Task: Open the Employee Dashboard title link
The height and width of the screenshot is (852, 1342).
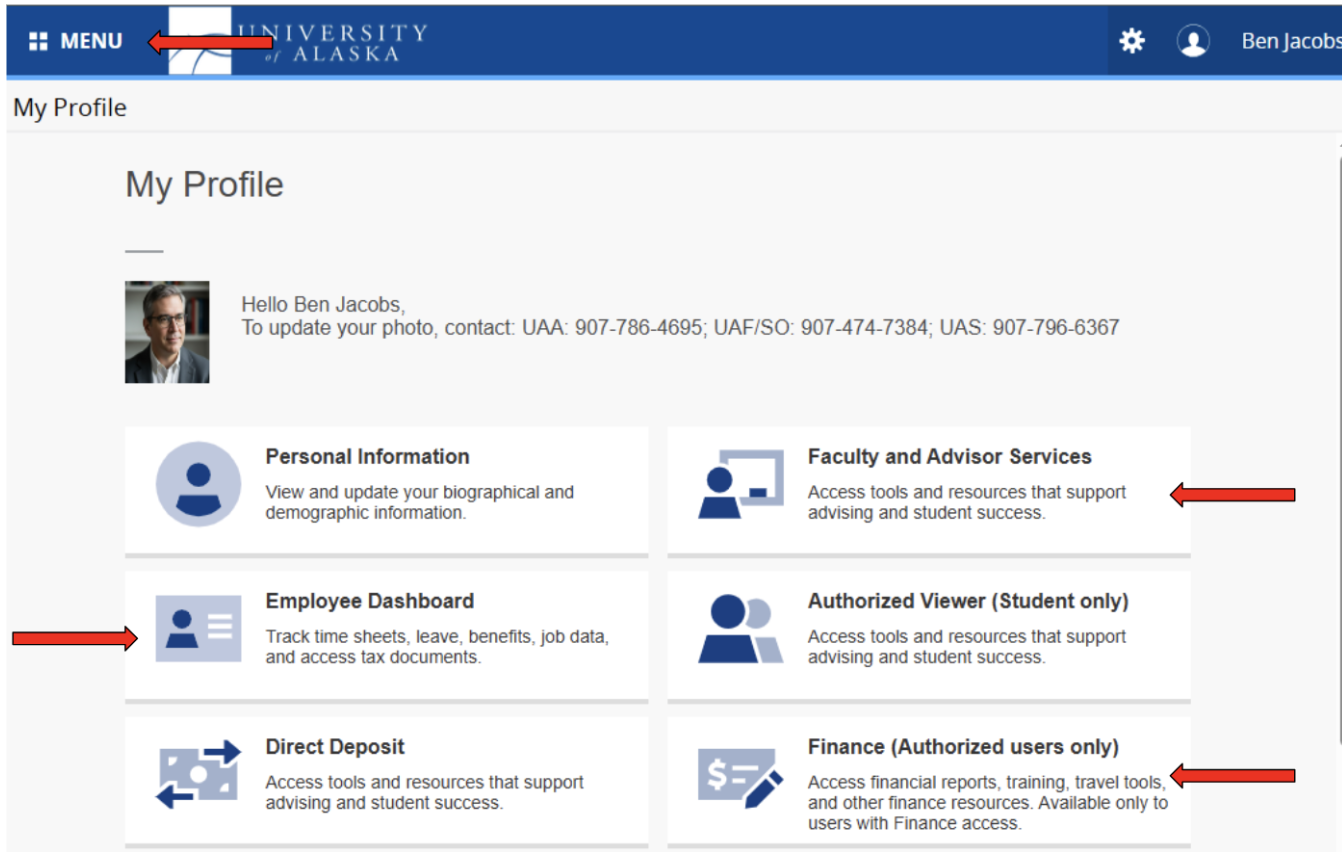Action: [369, 601]
